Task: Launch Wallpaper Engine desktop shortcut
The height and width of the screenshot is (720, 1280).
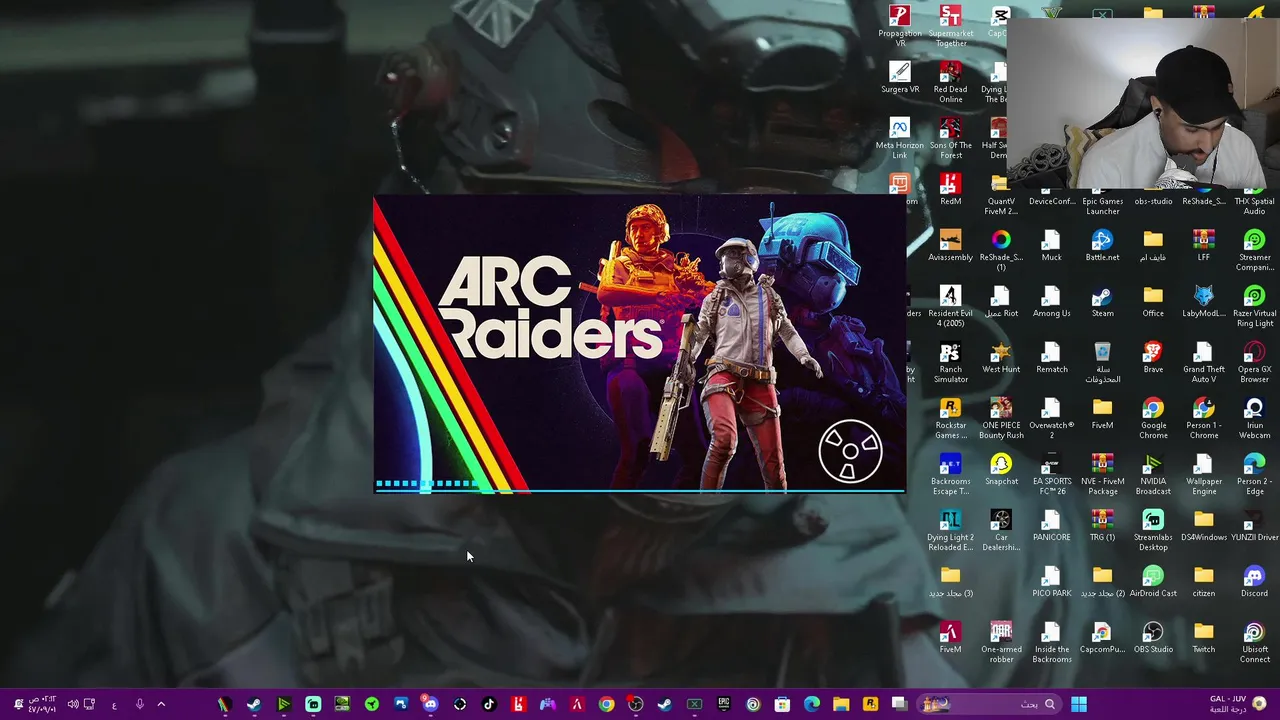Action: [1203, 473]
